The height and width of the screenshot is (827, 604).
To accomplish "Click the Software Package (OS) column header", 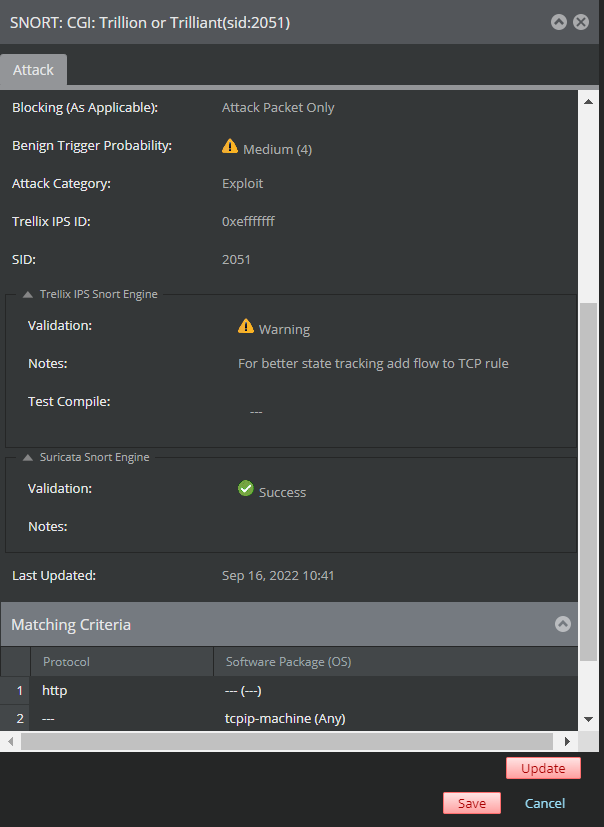I will 396,661.
